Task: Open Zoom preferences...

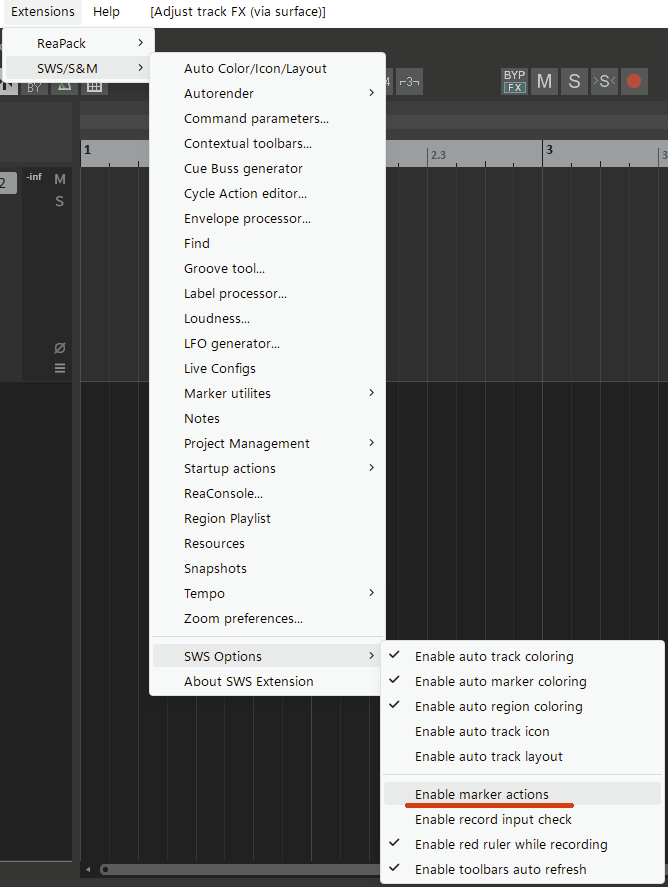Action: click(268, 618)
